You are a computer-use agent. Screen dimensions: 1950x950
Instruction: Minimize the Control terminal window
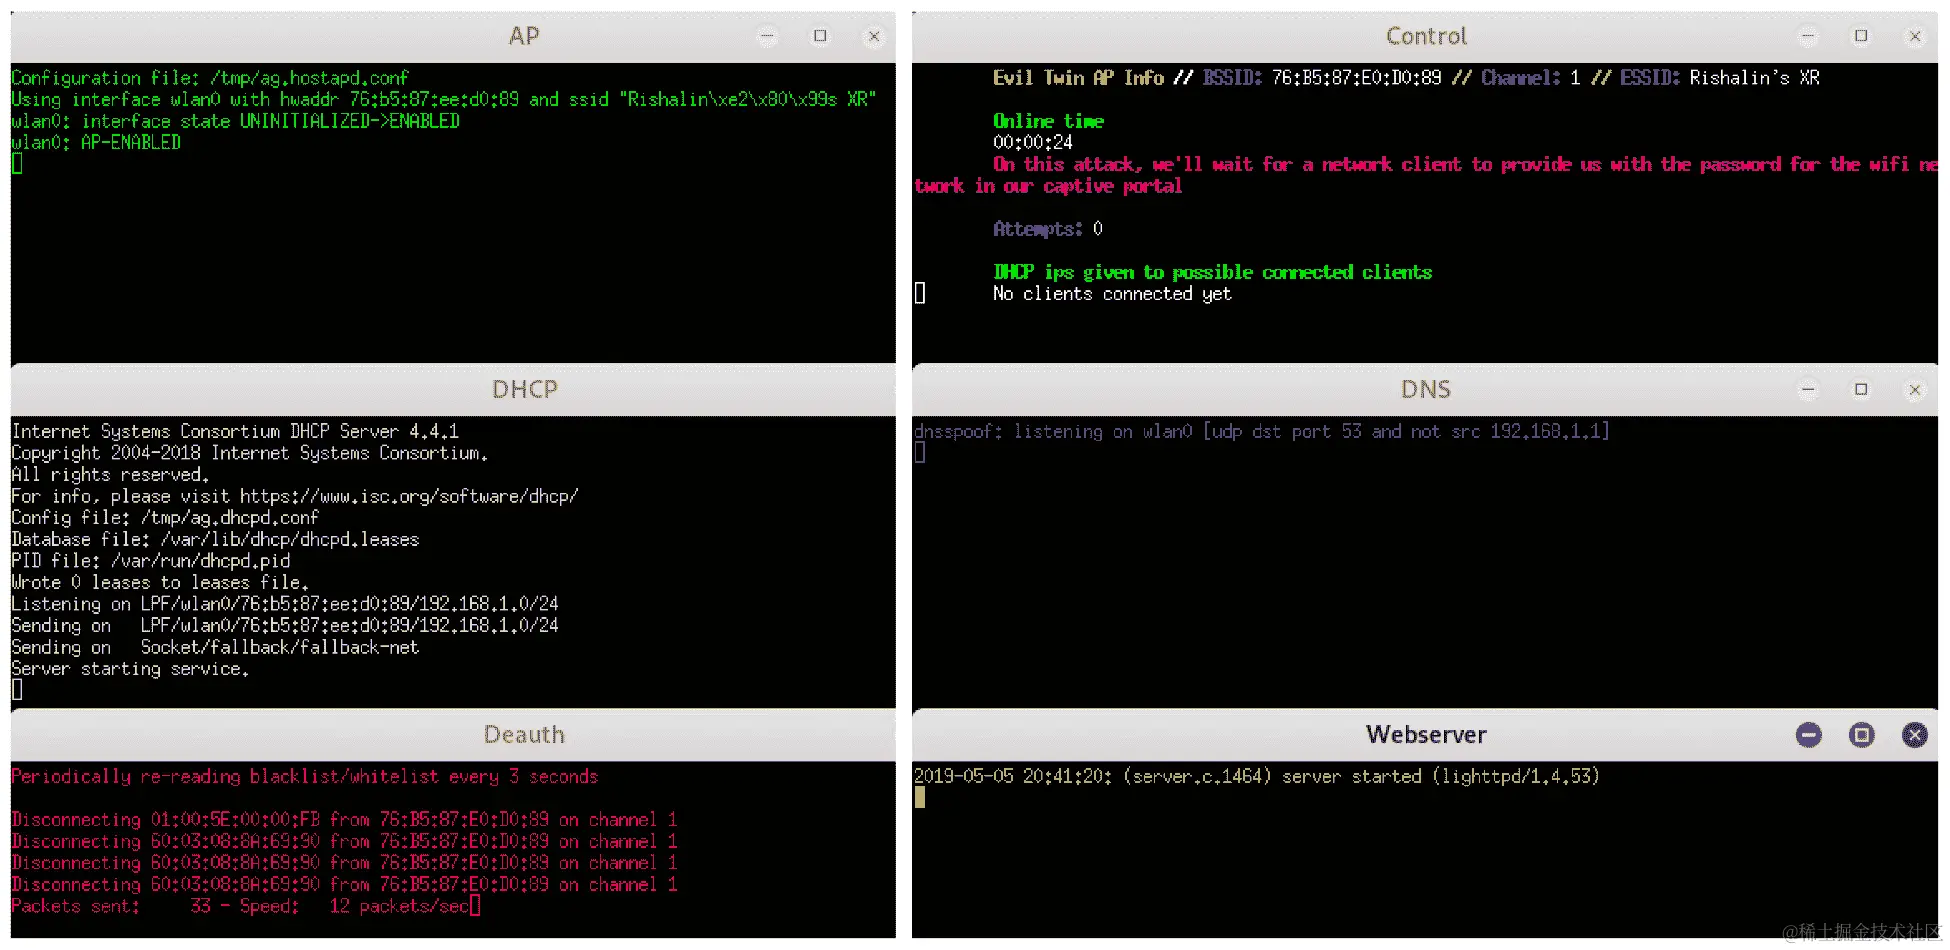[x=1808, y=36]
